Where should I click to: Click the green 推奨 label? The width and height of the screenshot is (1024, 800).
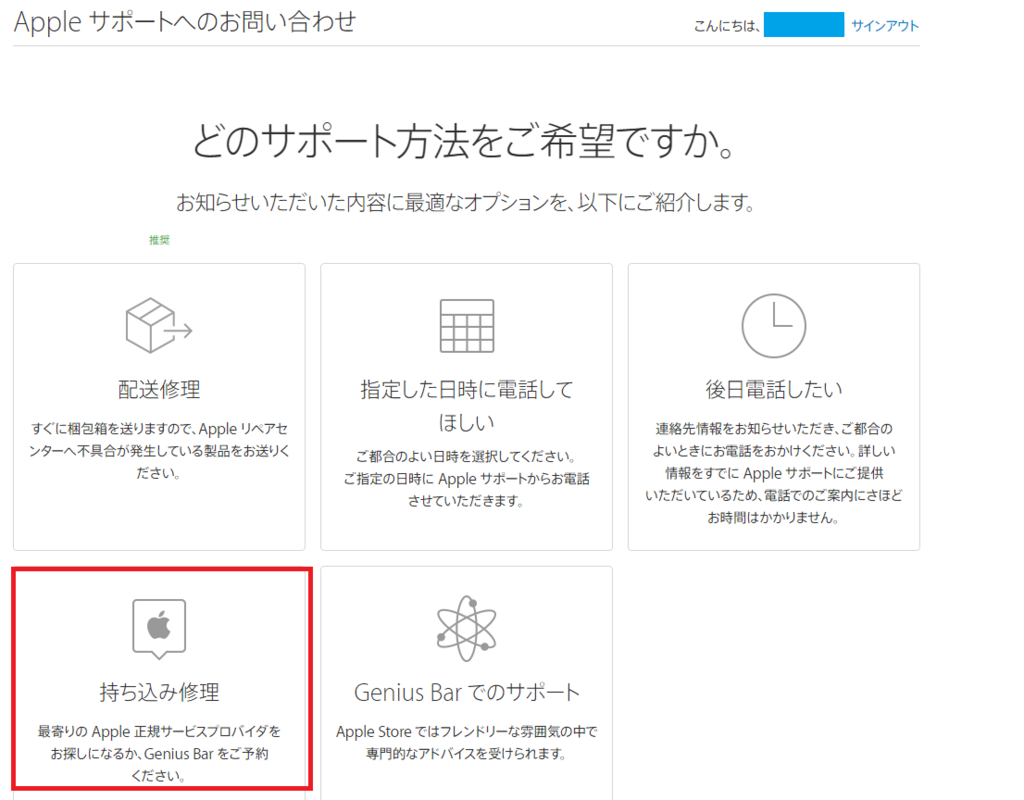tap(159, 240)
